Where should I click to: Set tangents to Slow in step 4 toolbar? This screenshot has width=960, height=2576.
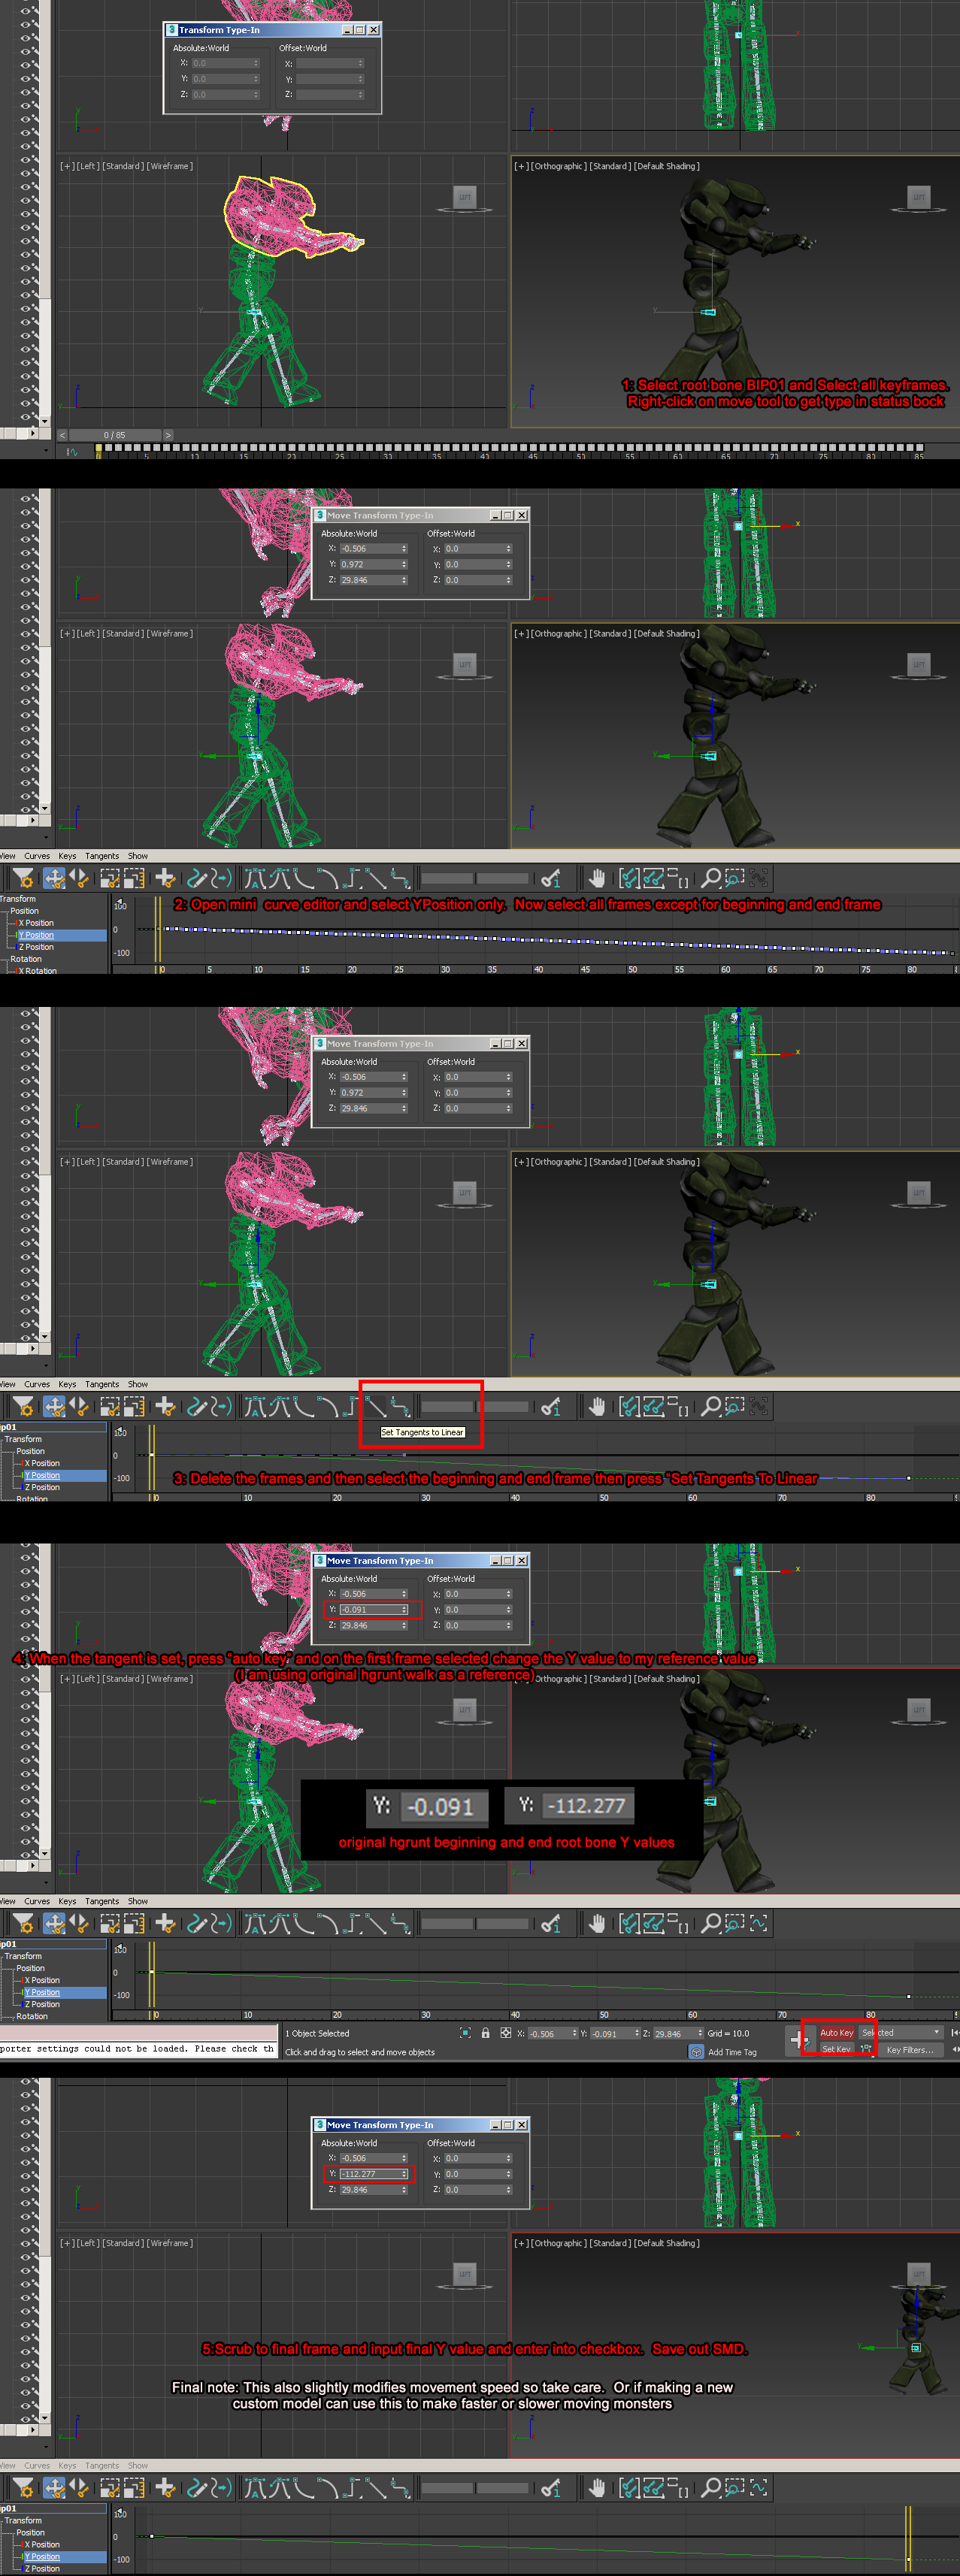(x=328, y=1923)
